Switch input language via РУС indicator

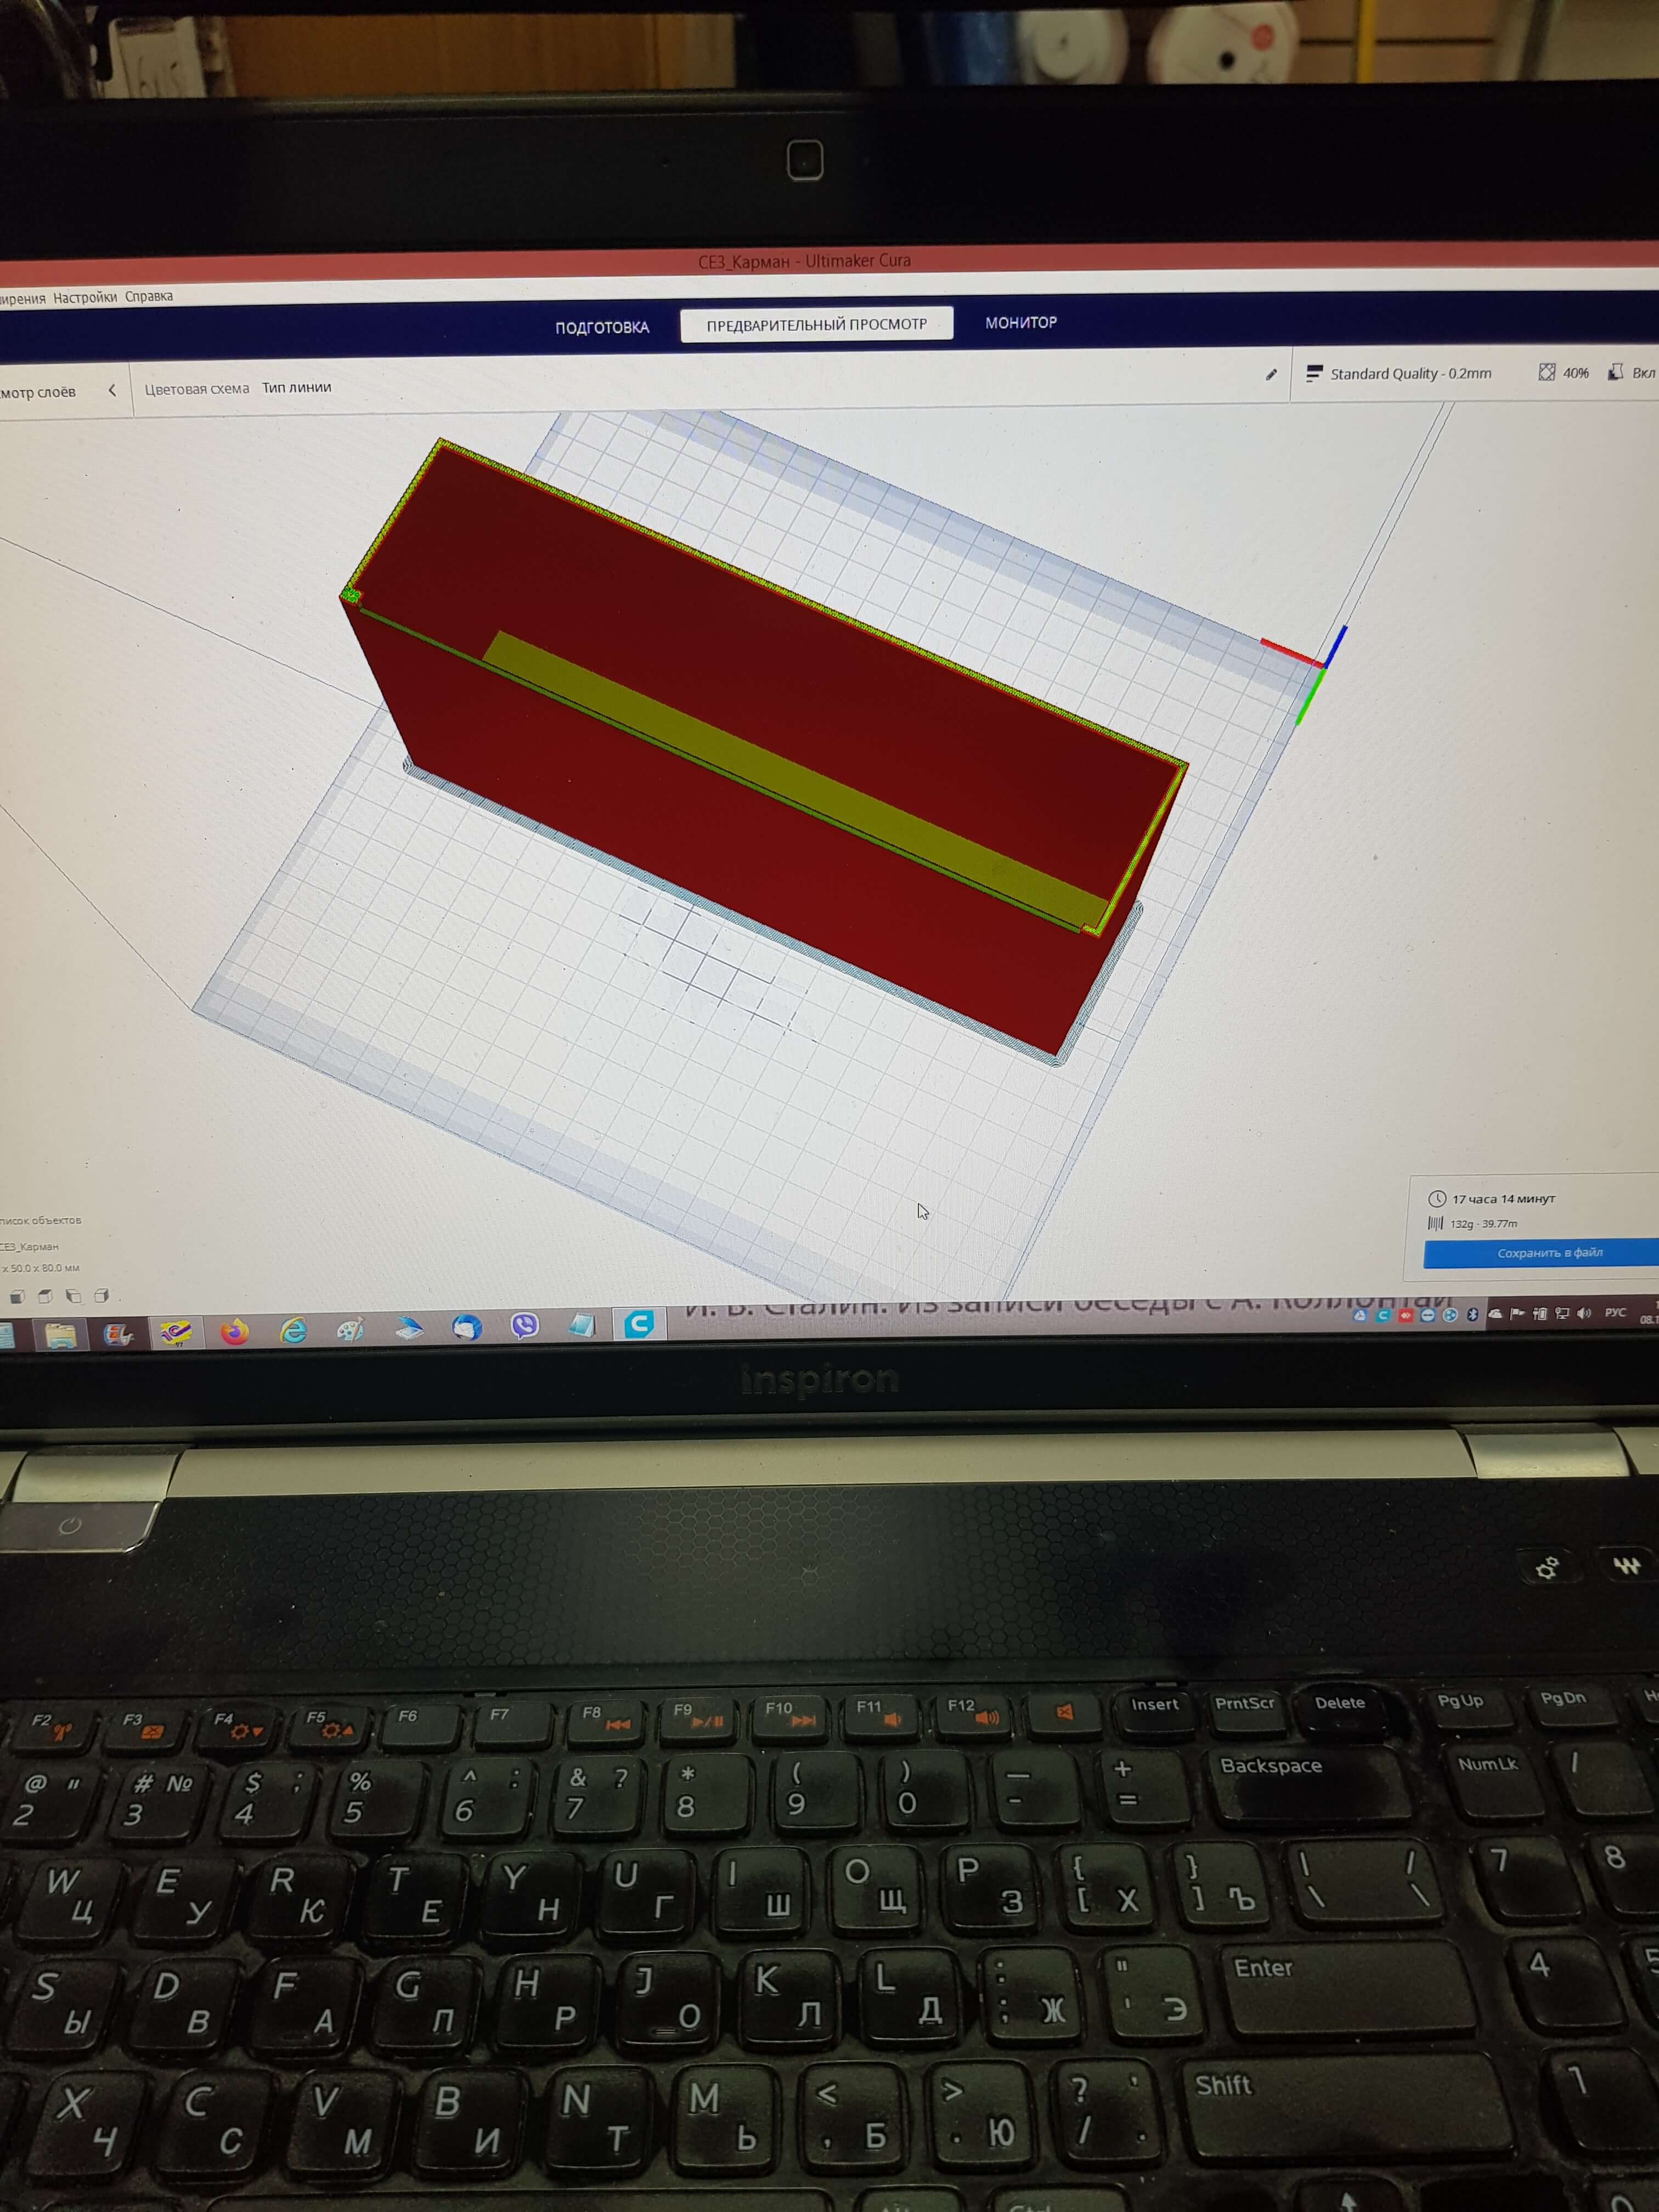(x=1615, y=1312)
